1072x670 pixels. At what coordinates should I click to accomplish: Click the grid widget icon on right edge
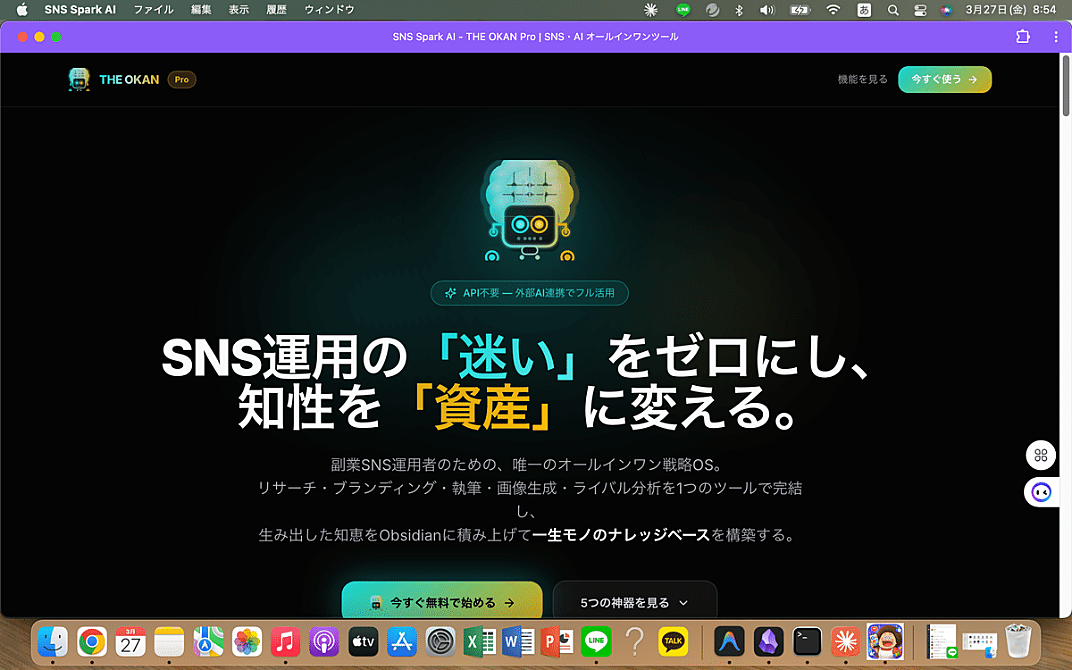click(x=1041, y=455)
